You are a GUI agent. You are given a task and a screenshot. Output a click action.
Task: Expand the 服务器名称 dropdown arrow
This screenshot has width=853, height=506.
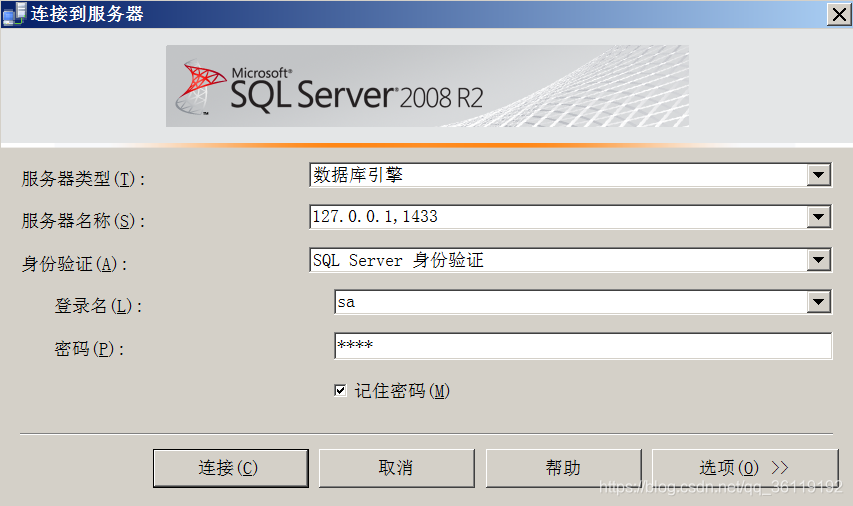(x=818, y=217)
